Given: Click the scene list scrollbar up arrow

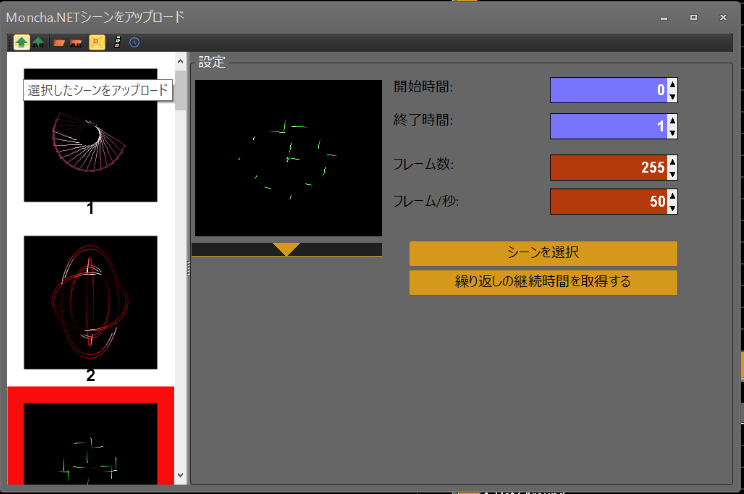Looking at the screenshot, I should [180, 61].
